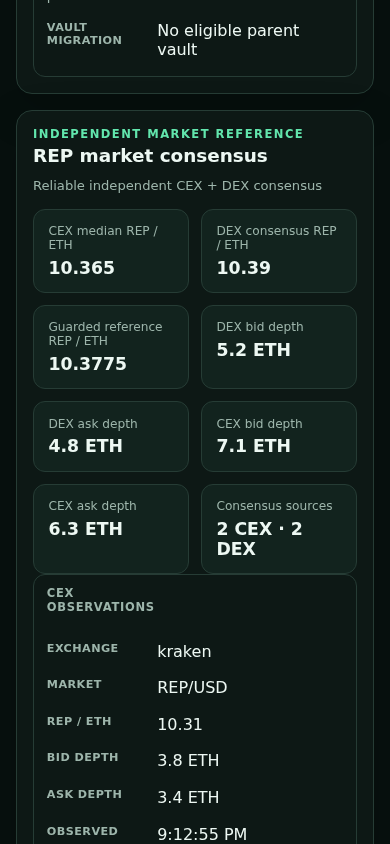Click the DEX ask depth 4.8 ETH card
The width and height of the screenshot is (390, 844).
click(111, 437)
